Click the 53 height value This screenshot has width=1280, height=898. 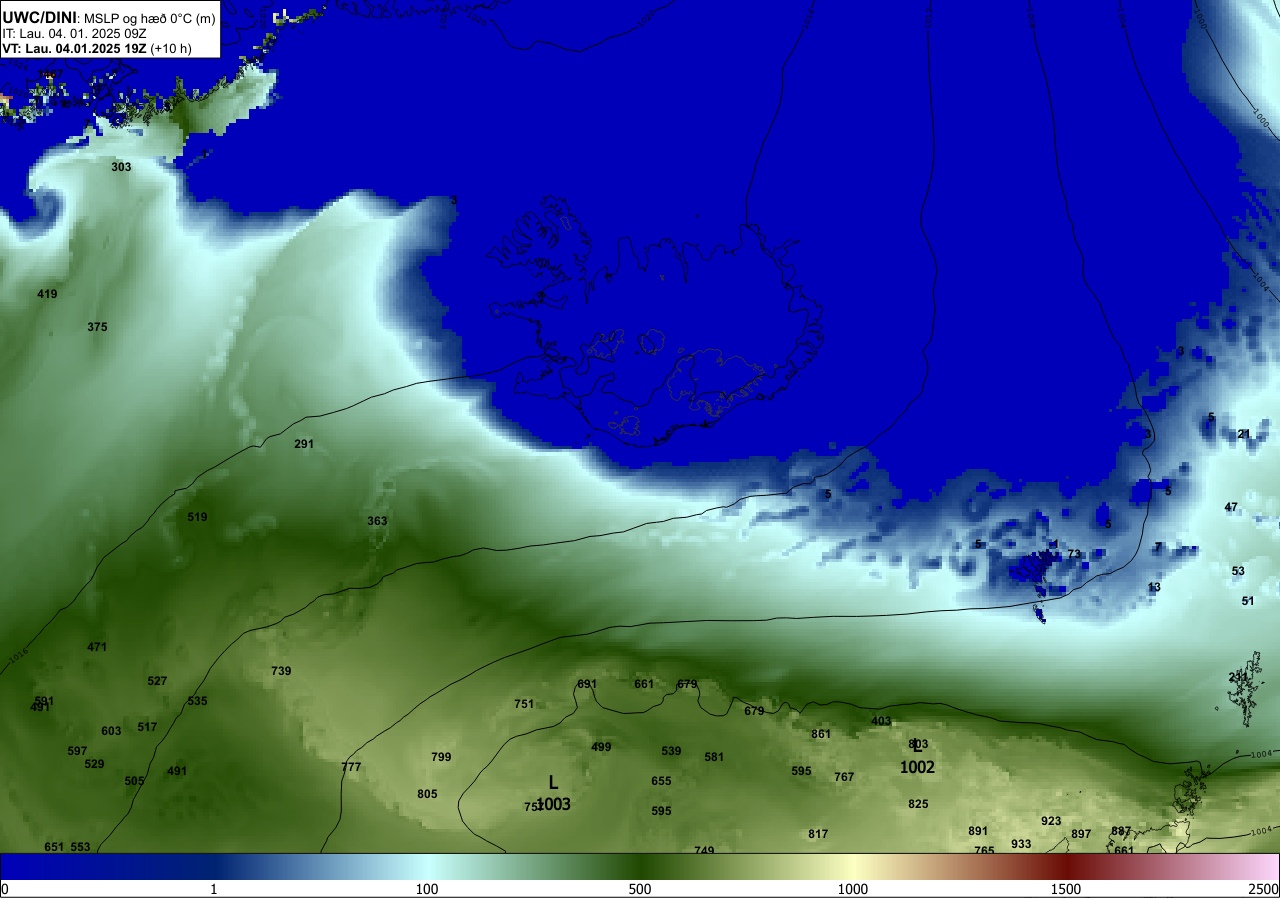[1238, 571]
